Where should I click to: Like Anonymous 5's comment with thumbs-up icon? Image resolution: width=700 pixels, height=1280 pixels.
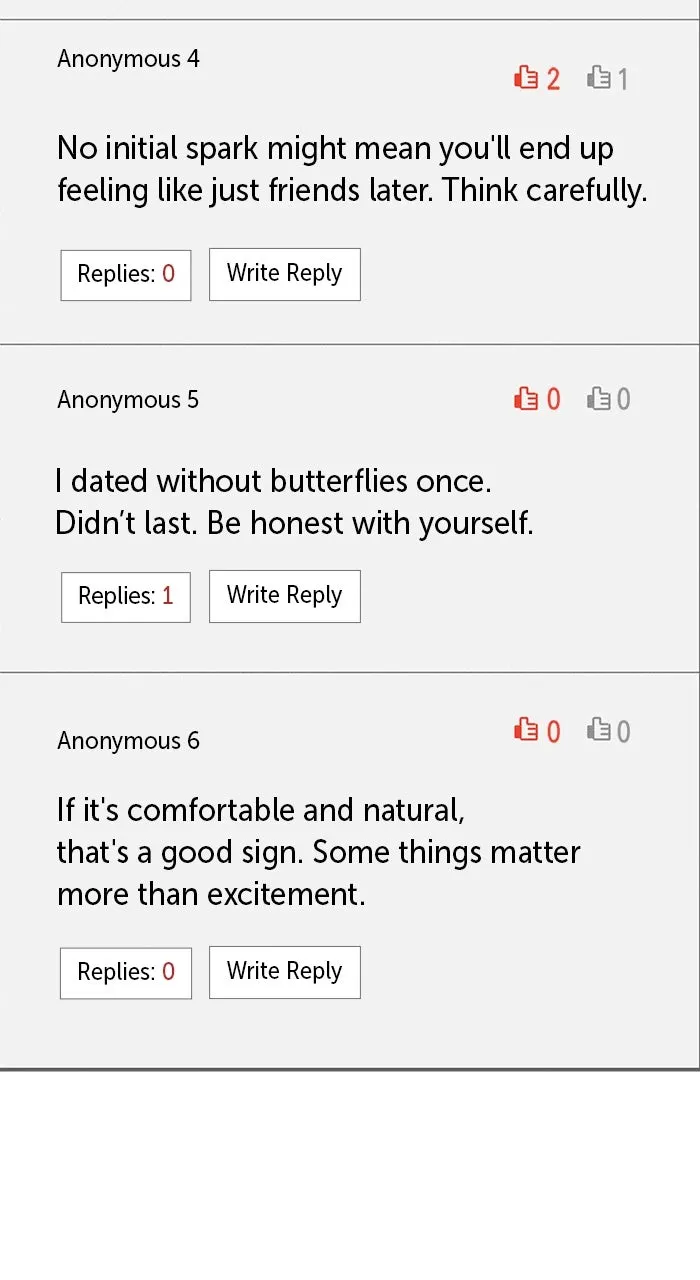(x=526, y=399)
